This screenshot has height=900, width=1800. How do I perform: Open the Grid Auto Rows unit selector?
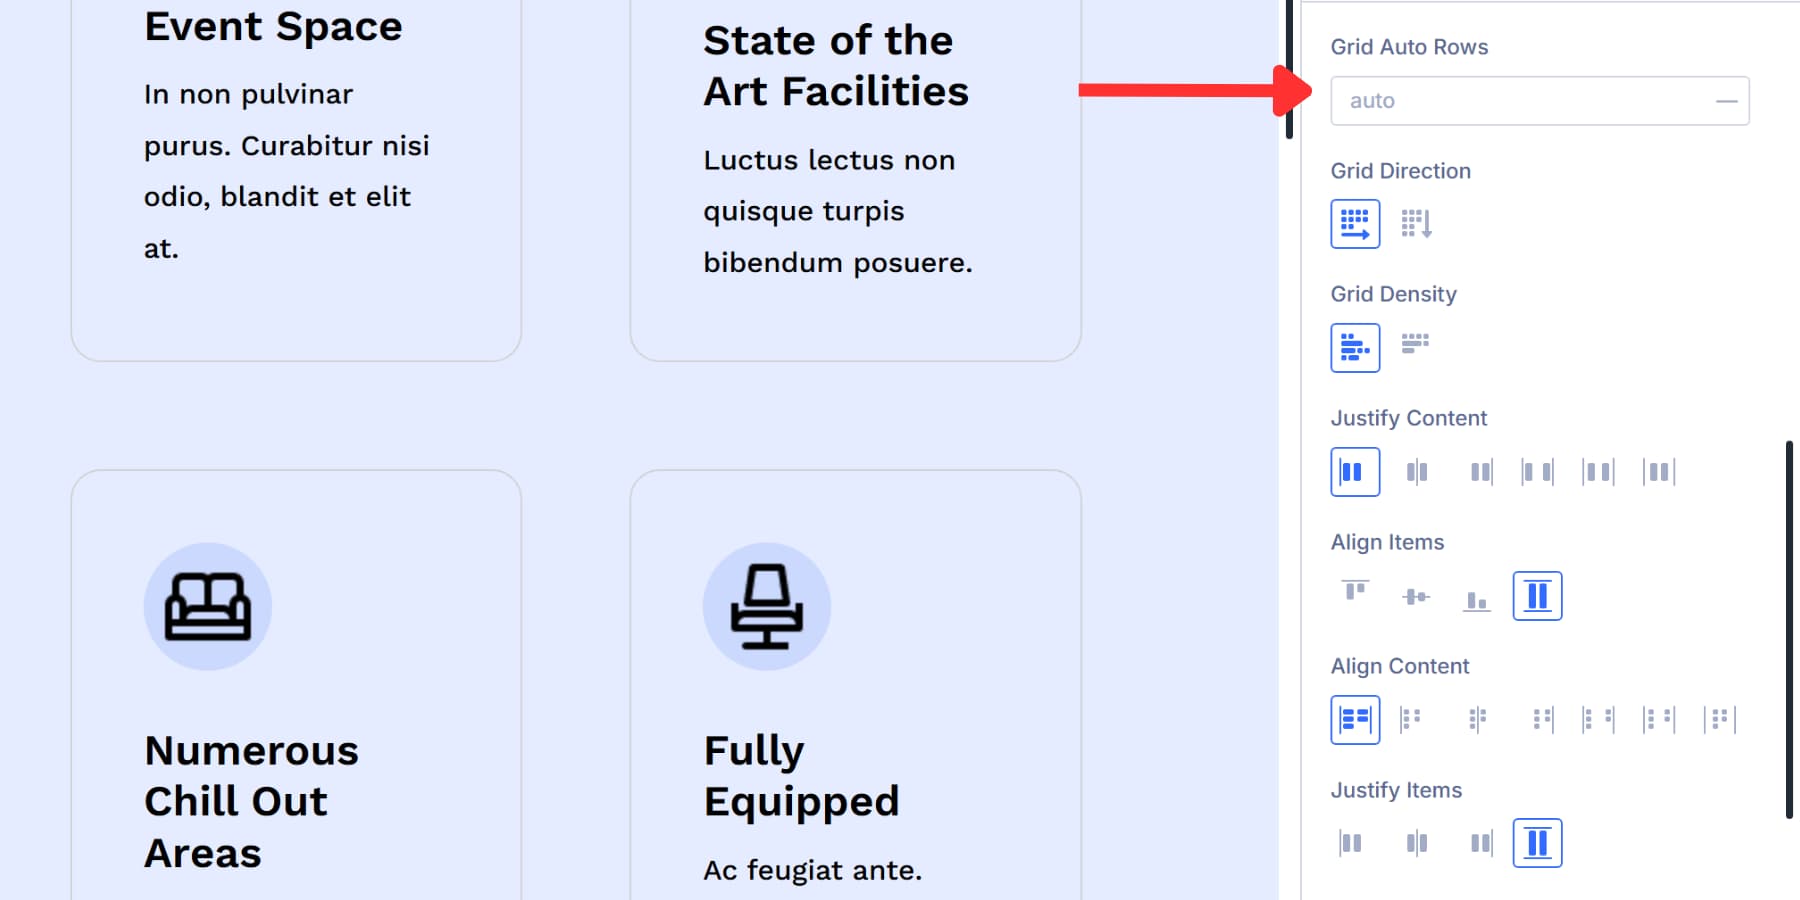pyautogui.click(x=1724, y=100)
